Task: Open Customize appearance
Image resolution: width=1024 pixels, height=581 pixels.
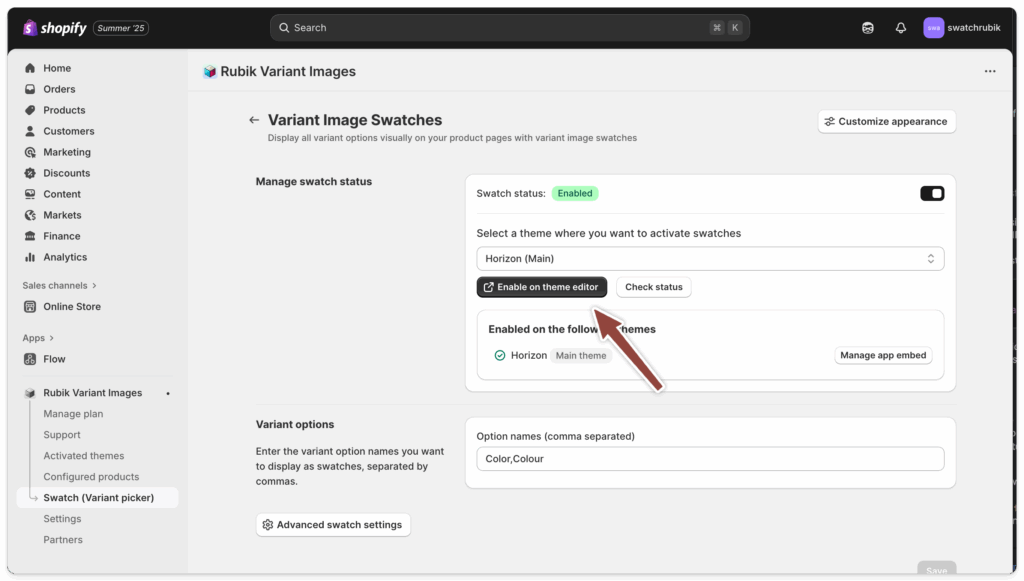Action: click(x=886, y=121)
